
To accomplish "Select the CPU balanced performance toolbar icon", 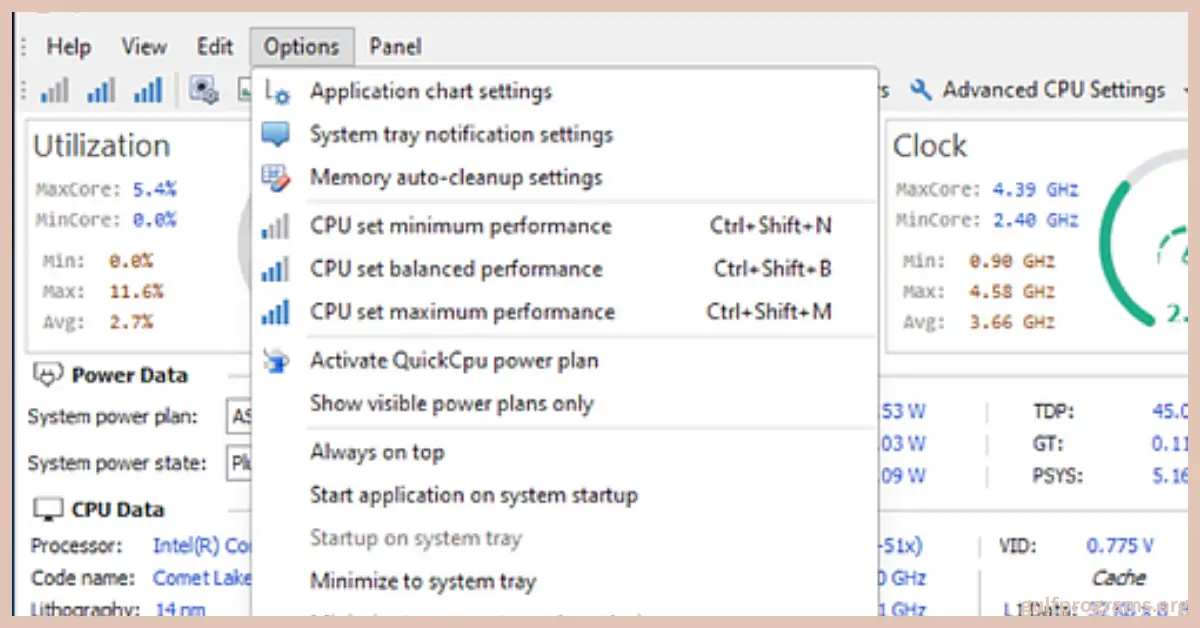I will [x=101, y=90].
